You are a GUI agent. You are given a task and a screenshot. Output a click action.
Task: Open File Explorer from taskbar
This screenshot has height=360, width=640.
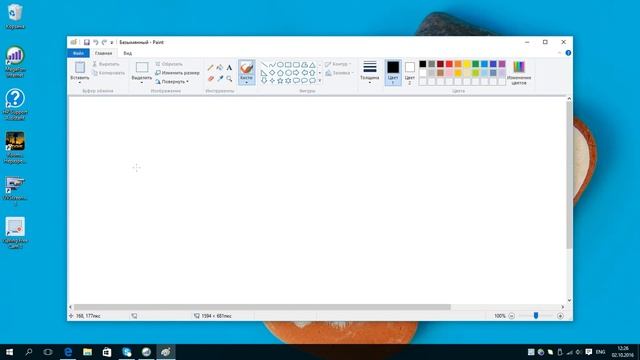(x=87, y=352)
